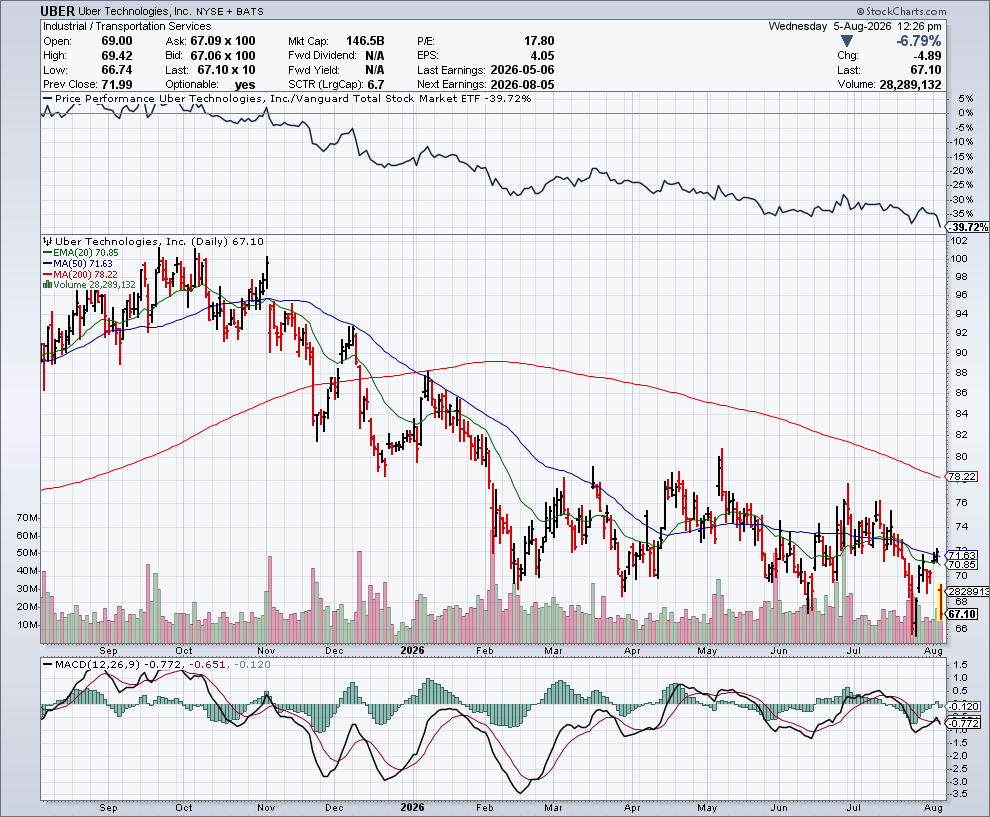Click the Bid value 67.06 x 100
Viewport: 990px width, 817px height.
click(x=223, y=56)
